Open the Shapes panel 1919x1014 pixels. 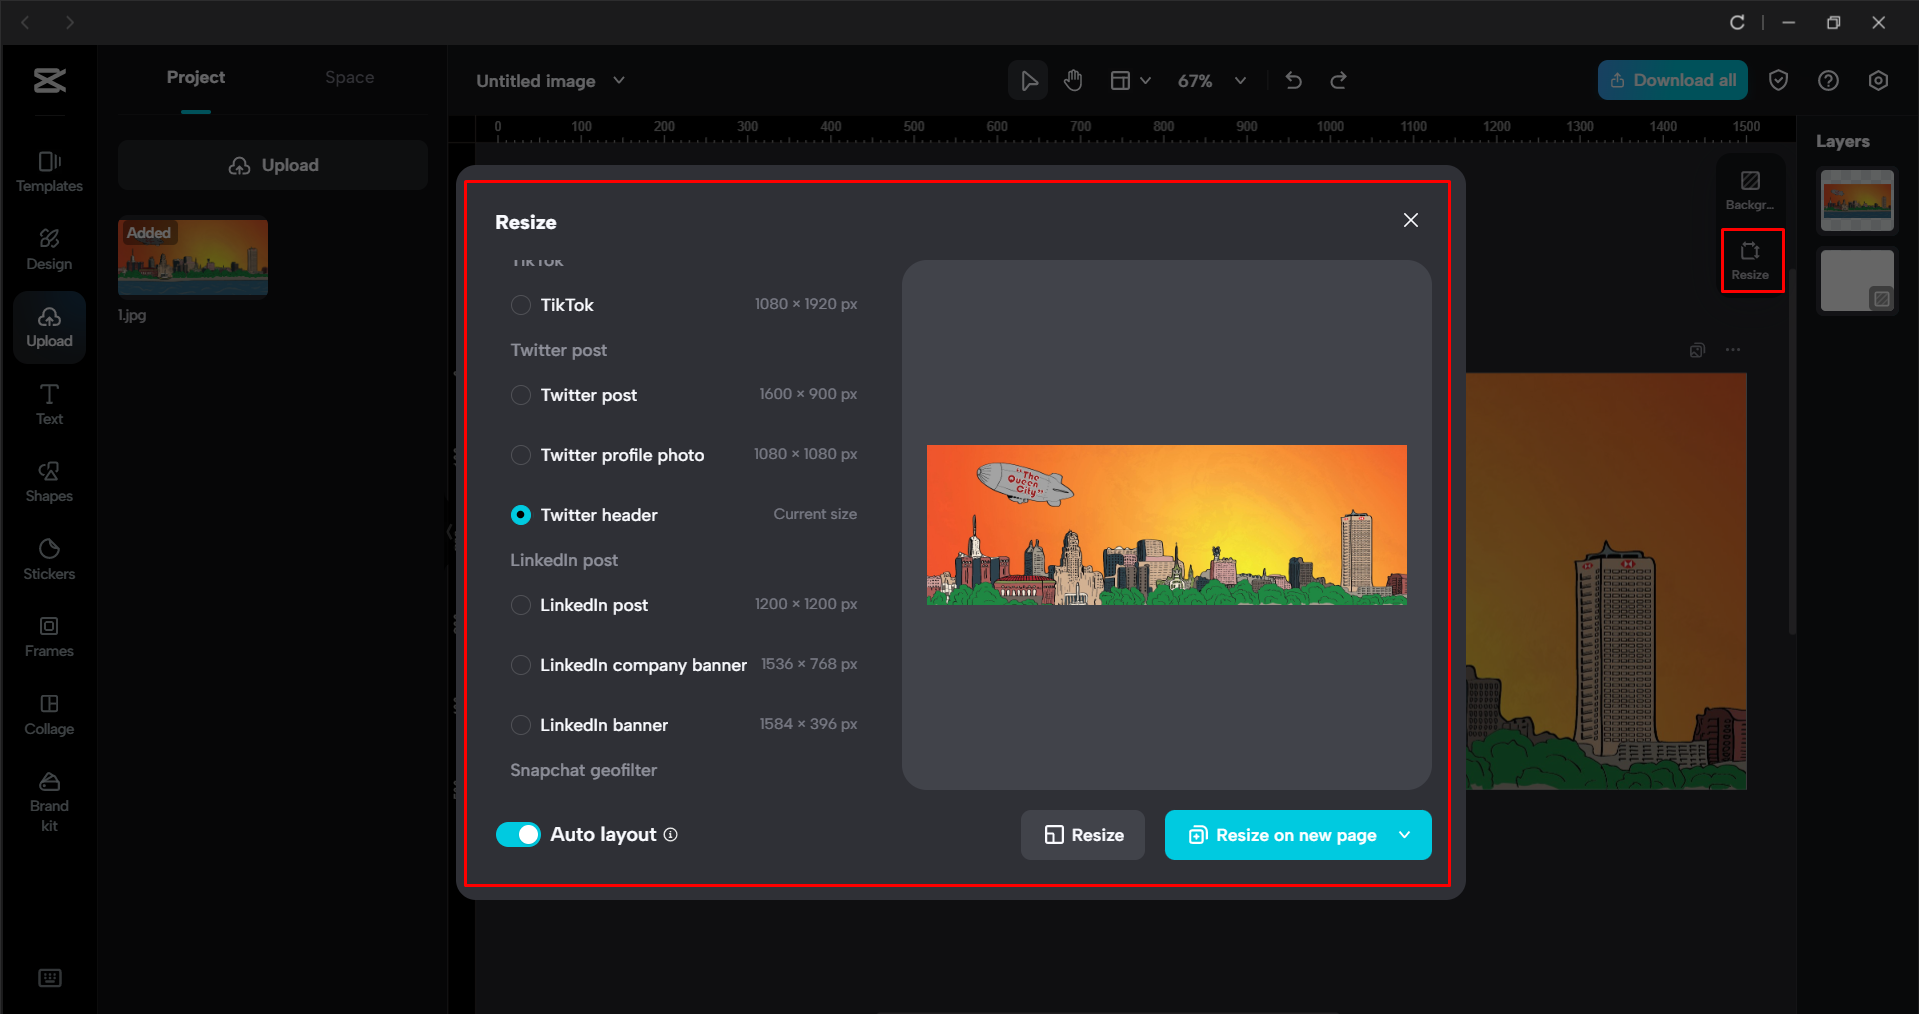(48, 481)
